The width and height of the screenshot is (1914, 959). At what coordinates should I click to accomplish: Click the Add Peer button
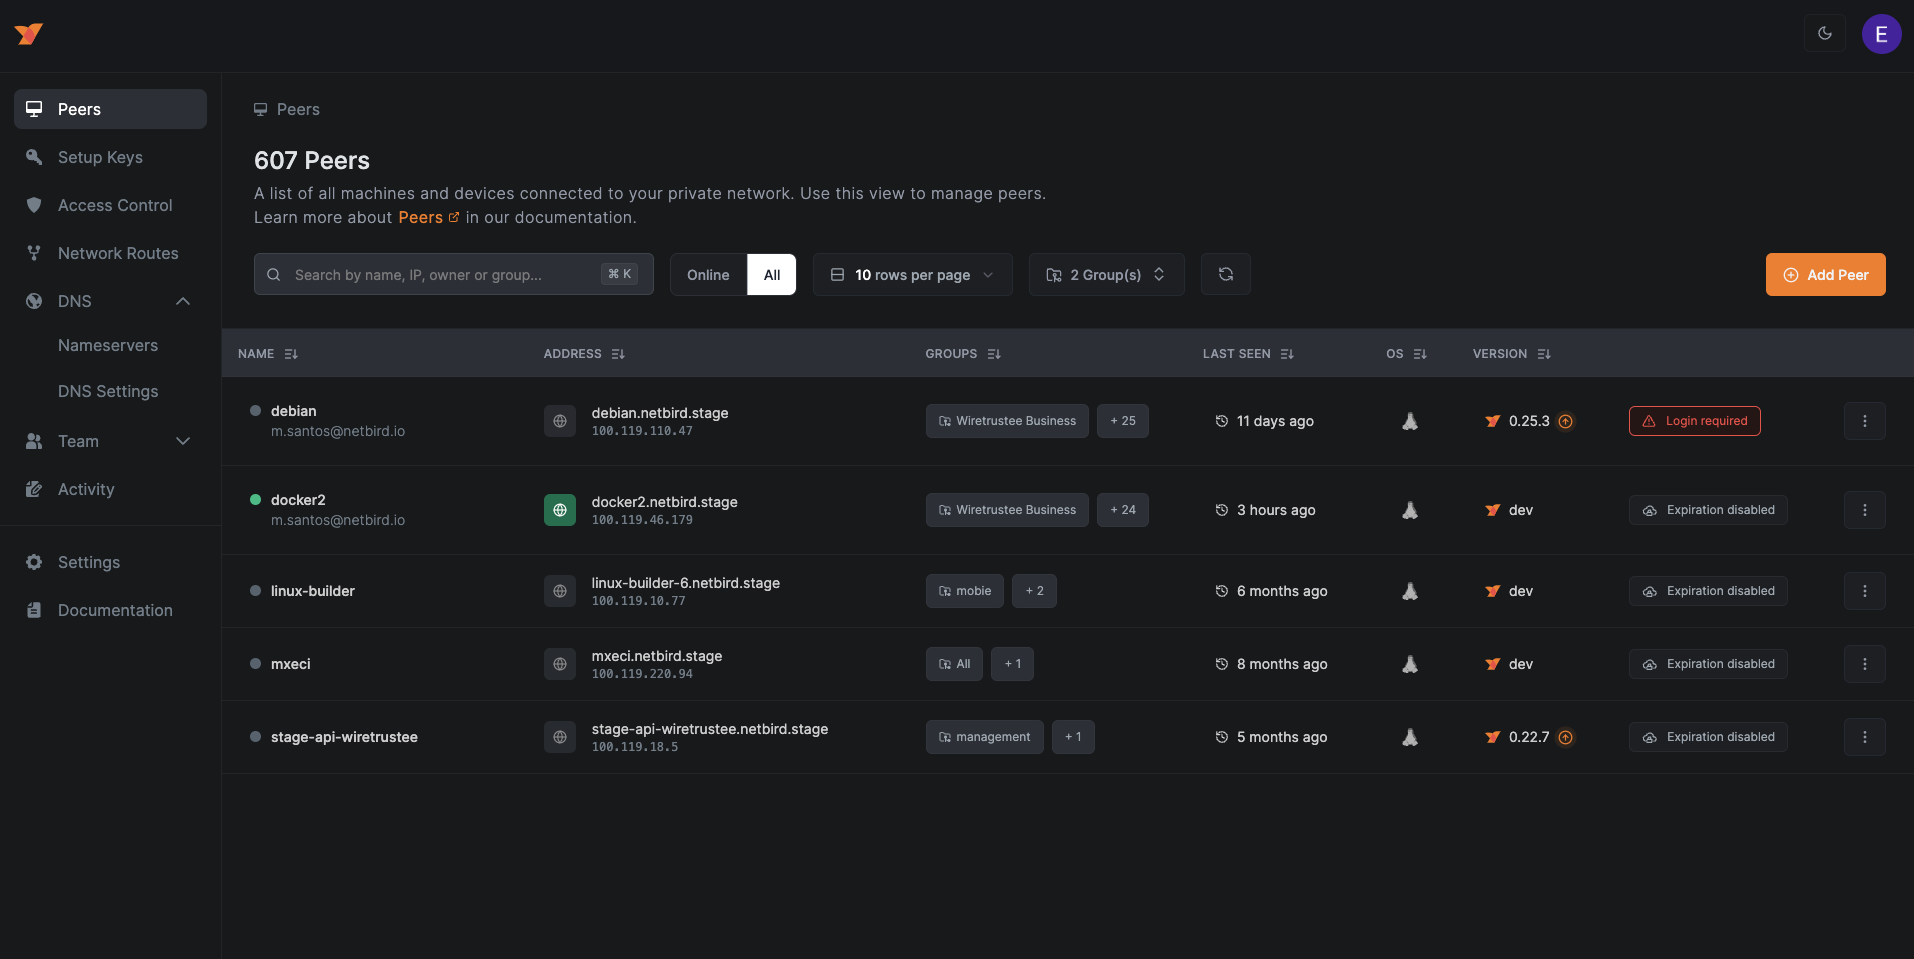point(1826,274)
